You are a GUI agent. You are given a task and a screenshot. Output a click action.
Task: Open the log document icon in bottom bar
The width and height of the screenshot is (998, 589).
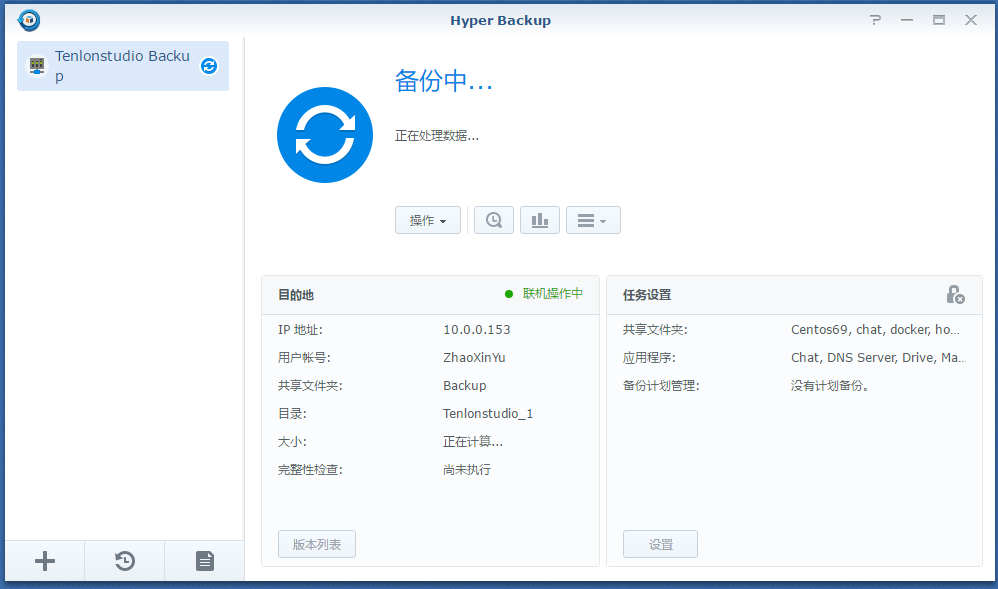point(205,561)
